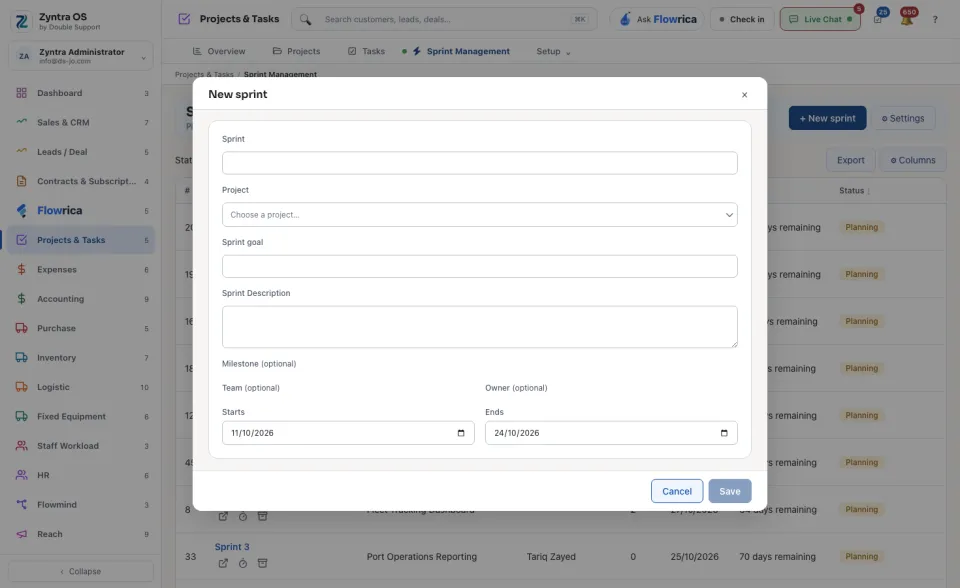Open Staff Workload in sidebar
Viewport: 960px width, 588px height.
point(81,446)
